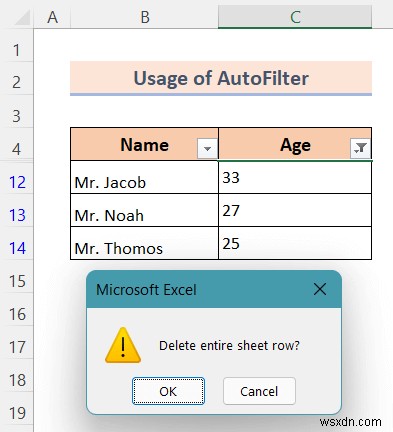The height and width of the screenshot is (432, 393).
Task: Click the 'Delete entire sheet row?' message
Action: [229, 345]
